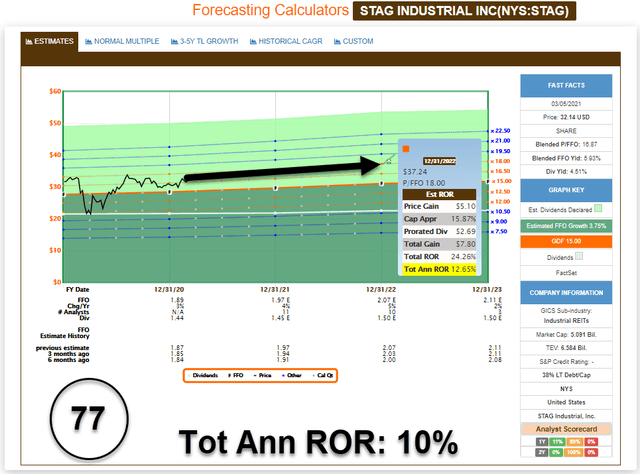Image resolution: width=640 pixels, height=474 pixels.
Task: Click the STAG Industrial, Inc. company name
Action: click(x=566, y=416)
